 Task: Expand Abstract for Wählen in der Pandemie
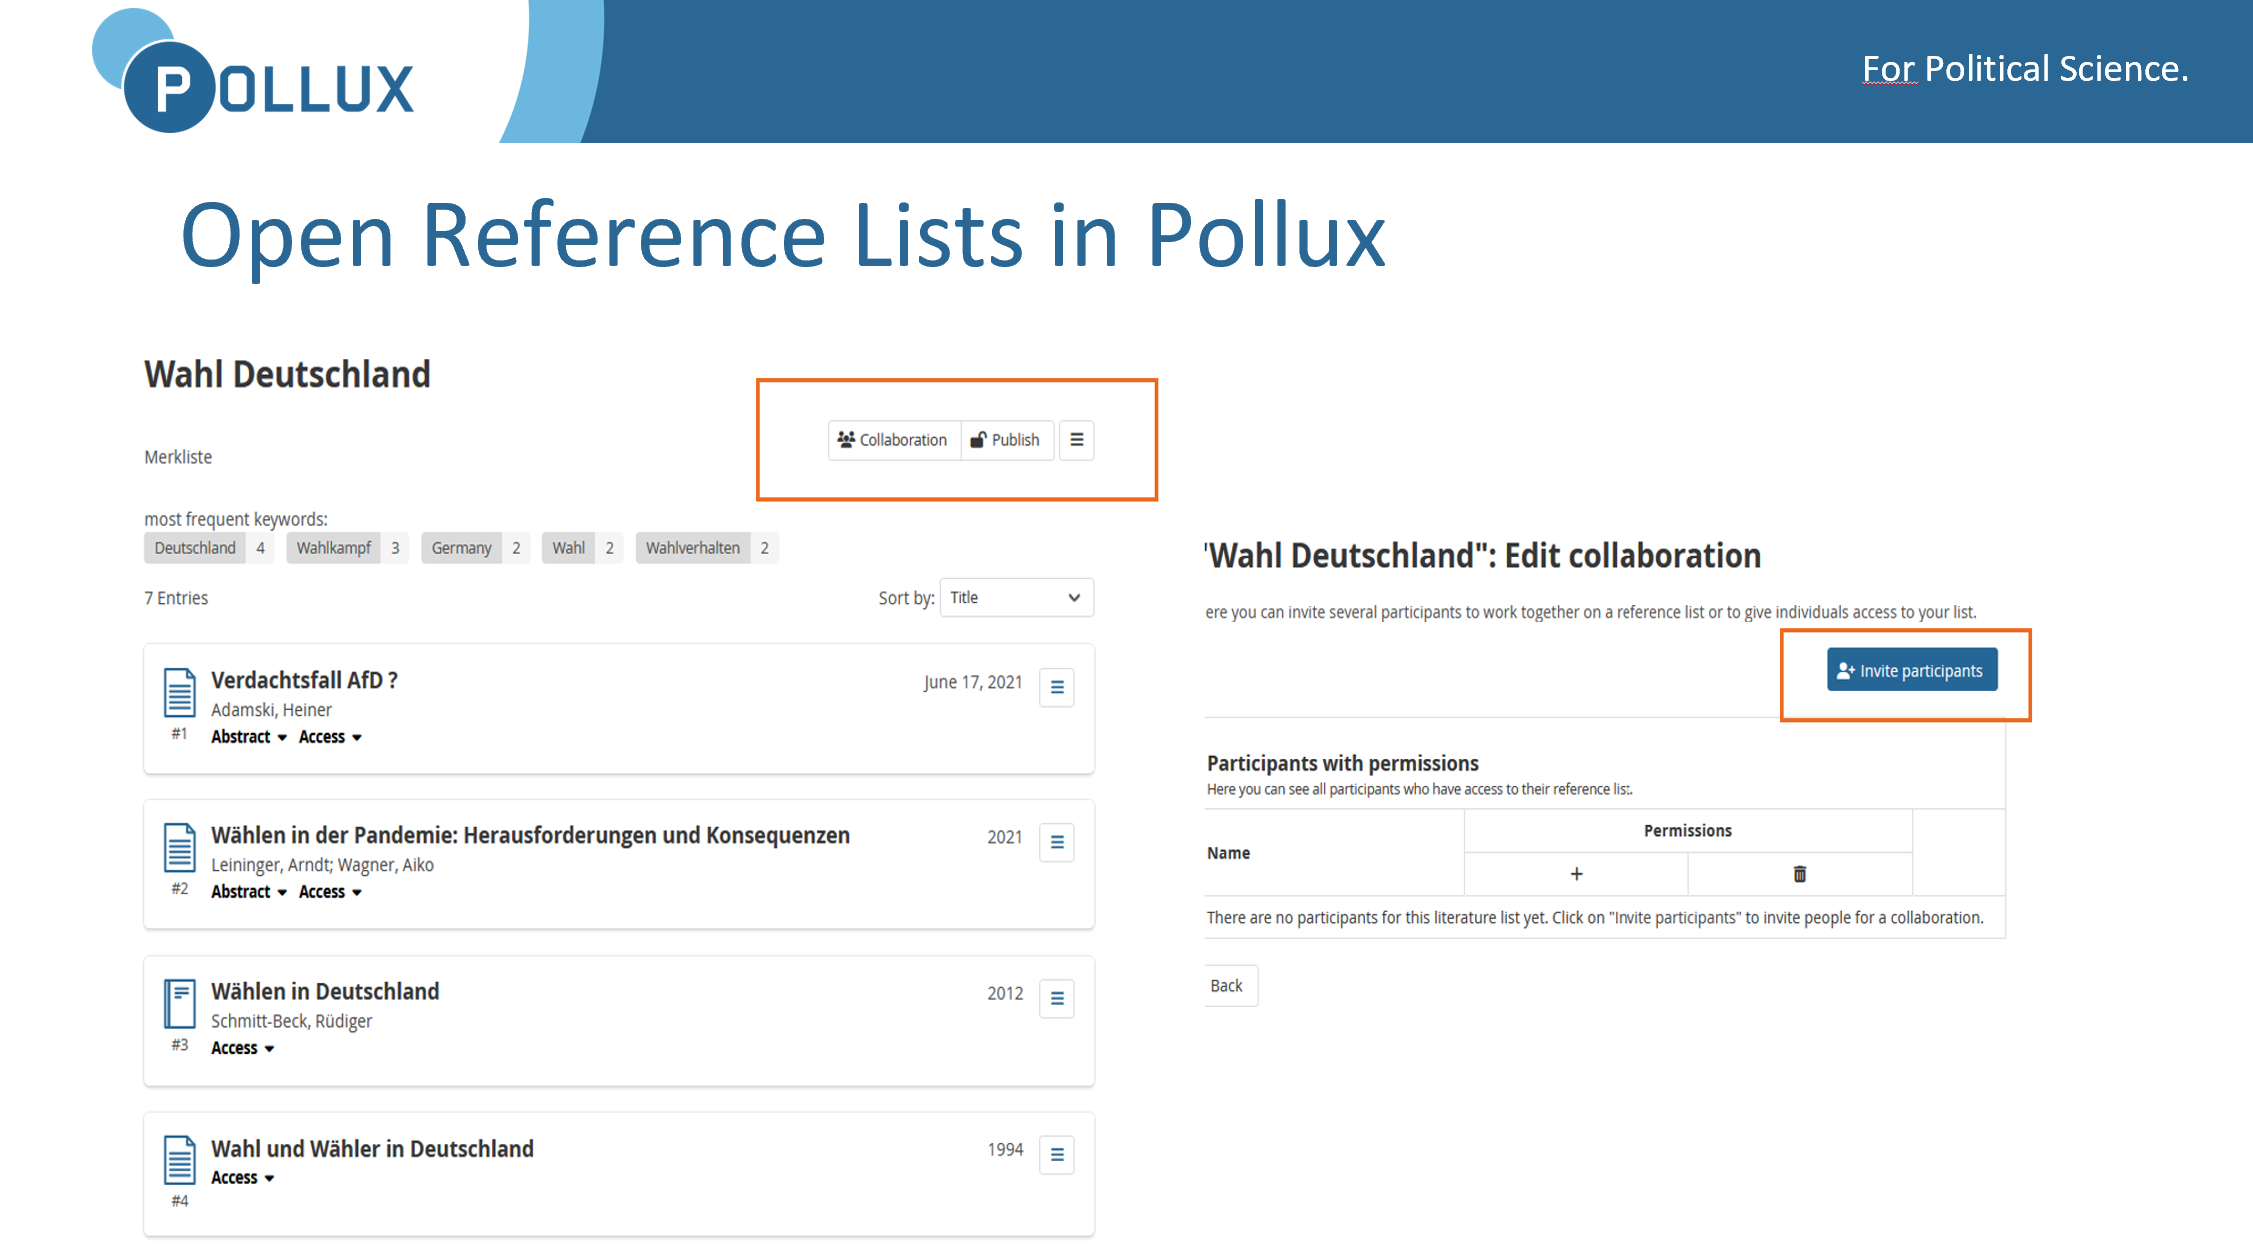coord(249,892)
